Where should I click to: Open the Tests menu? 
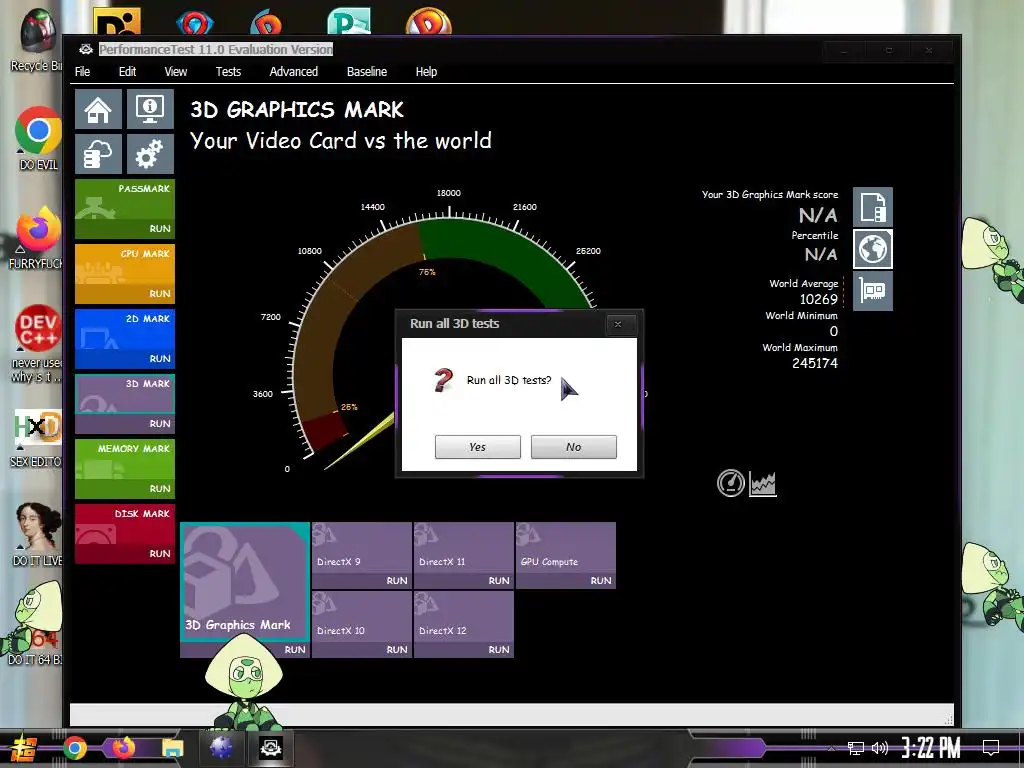click(229, 72)
